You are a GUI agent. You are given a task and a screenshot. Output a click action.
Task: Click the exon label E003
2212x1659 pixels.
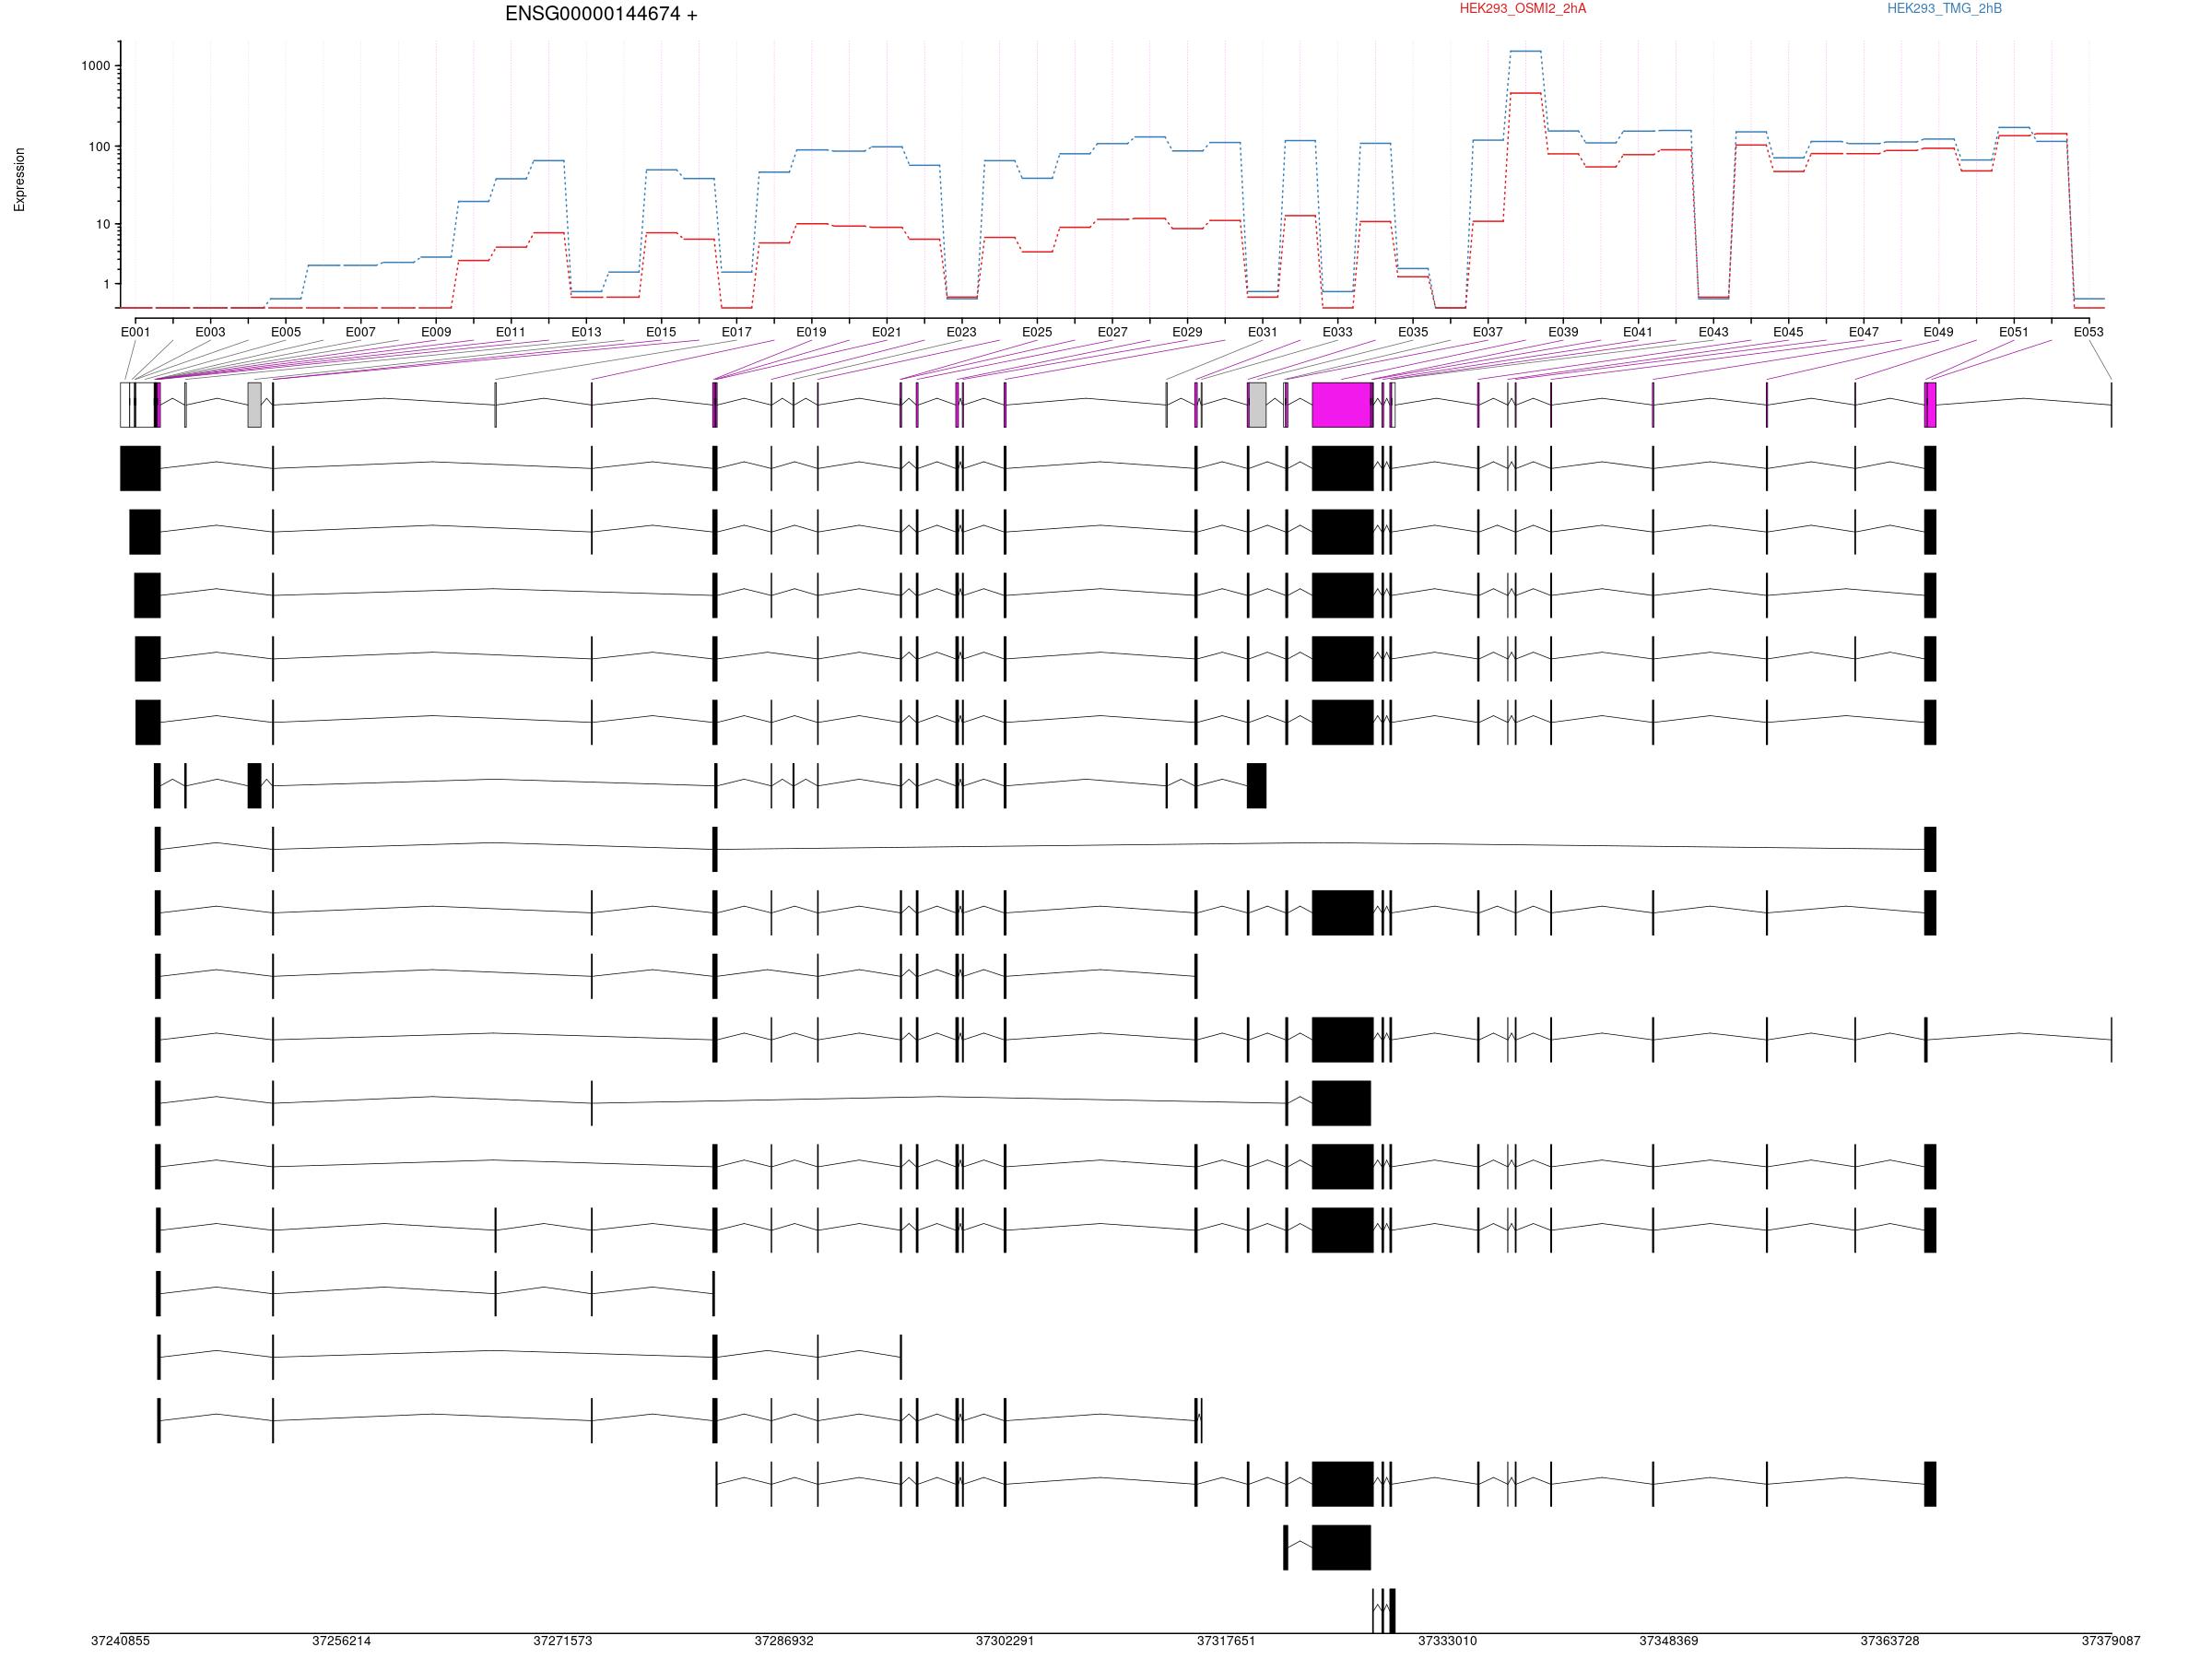[210, 332]
